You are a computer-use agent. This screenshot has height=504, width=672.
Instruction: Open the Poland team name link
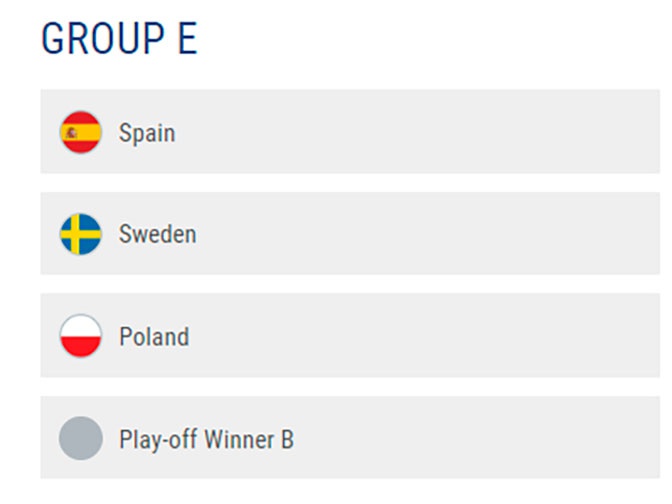154,336
